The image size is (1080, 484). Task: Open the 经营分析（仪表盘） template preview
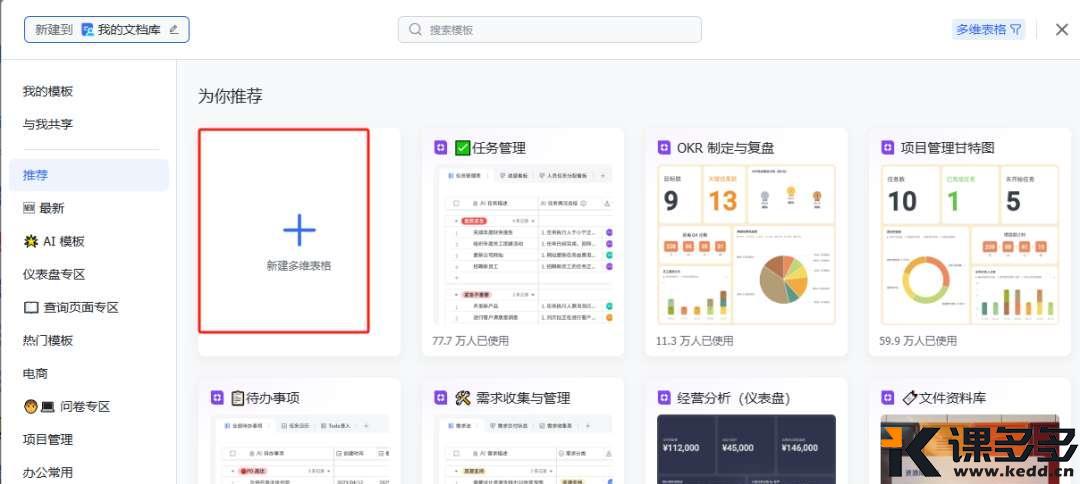747,449
